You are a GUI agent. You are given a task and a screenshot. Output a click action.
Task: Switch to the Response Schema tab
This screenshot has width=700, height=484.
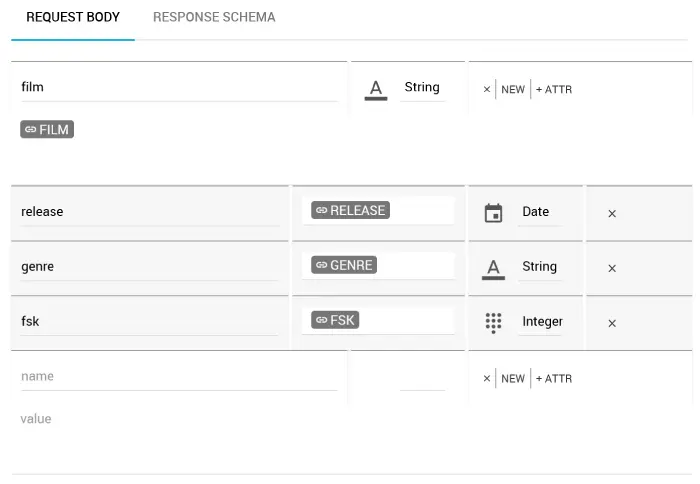tap(214, 17)
